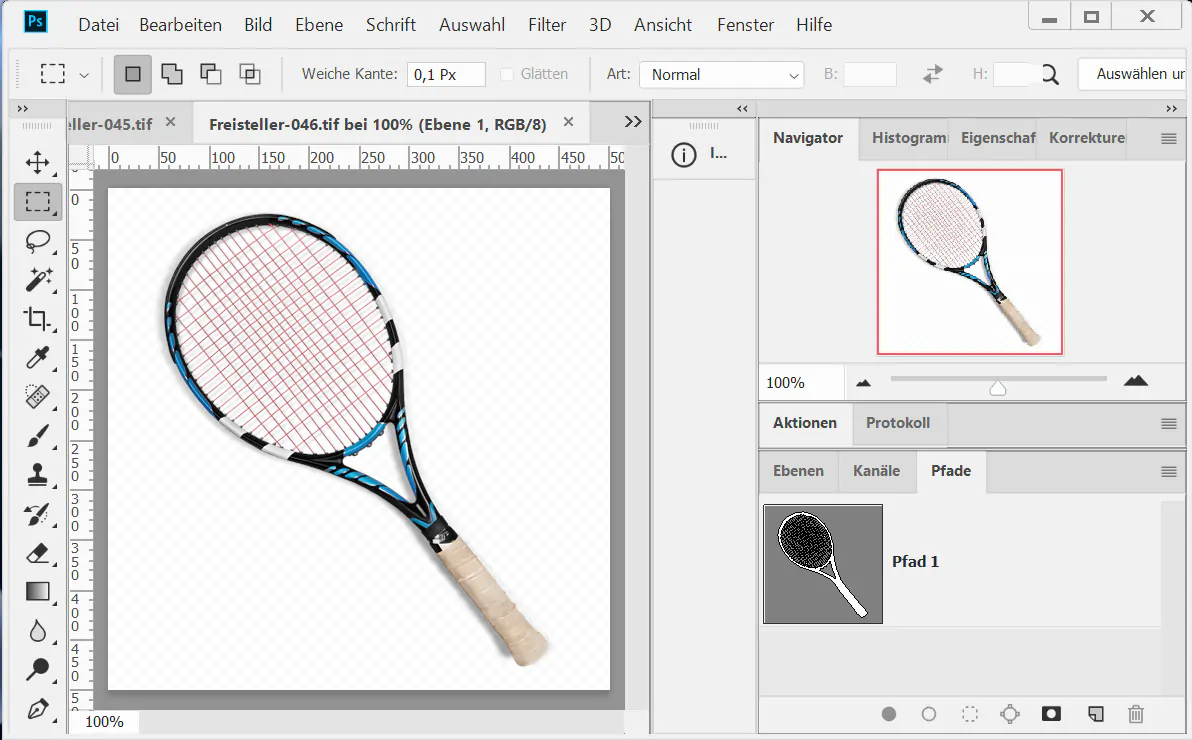Select the Eyedropper tool
1192x740 pixels.
pos(37,358)
